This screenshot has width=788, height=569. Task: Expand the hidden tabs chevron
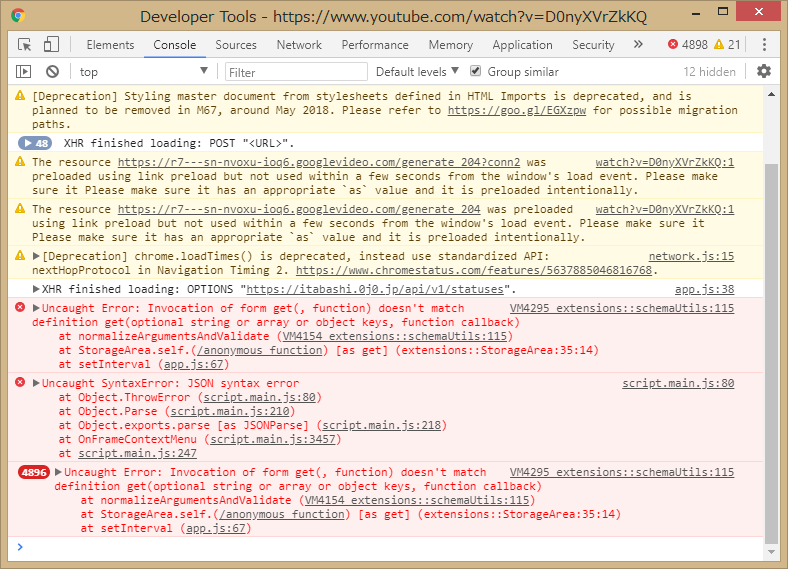(x=638, y=45)
